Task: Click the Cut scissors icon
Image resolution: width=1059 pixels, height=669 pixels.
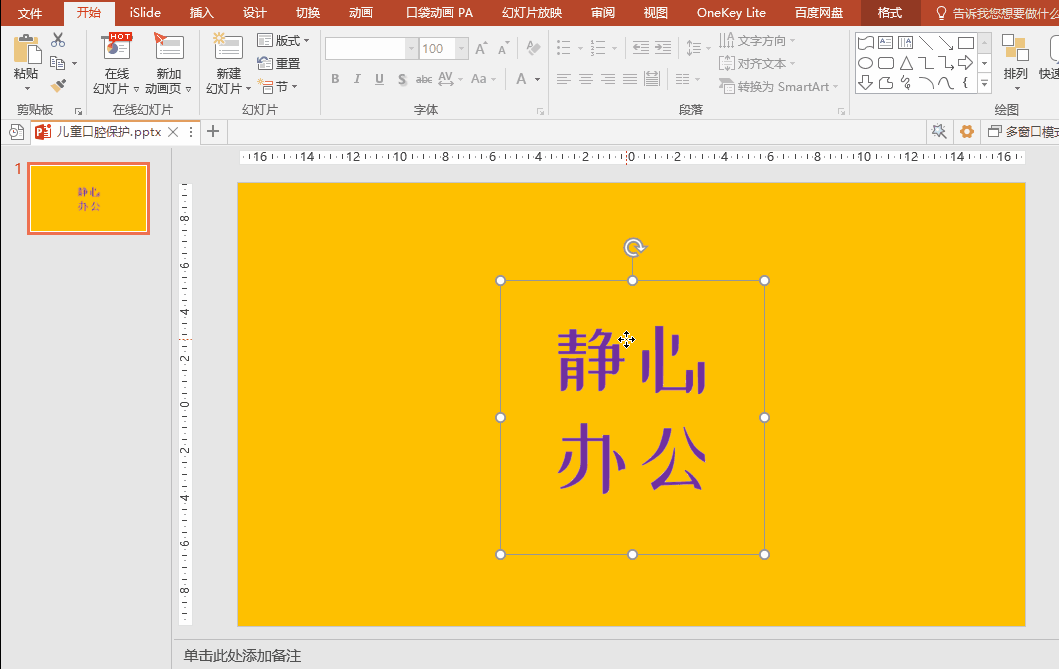Action: pyautogui.click(x=57, y=41)
